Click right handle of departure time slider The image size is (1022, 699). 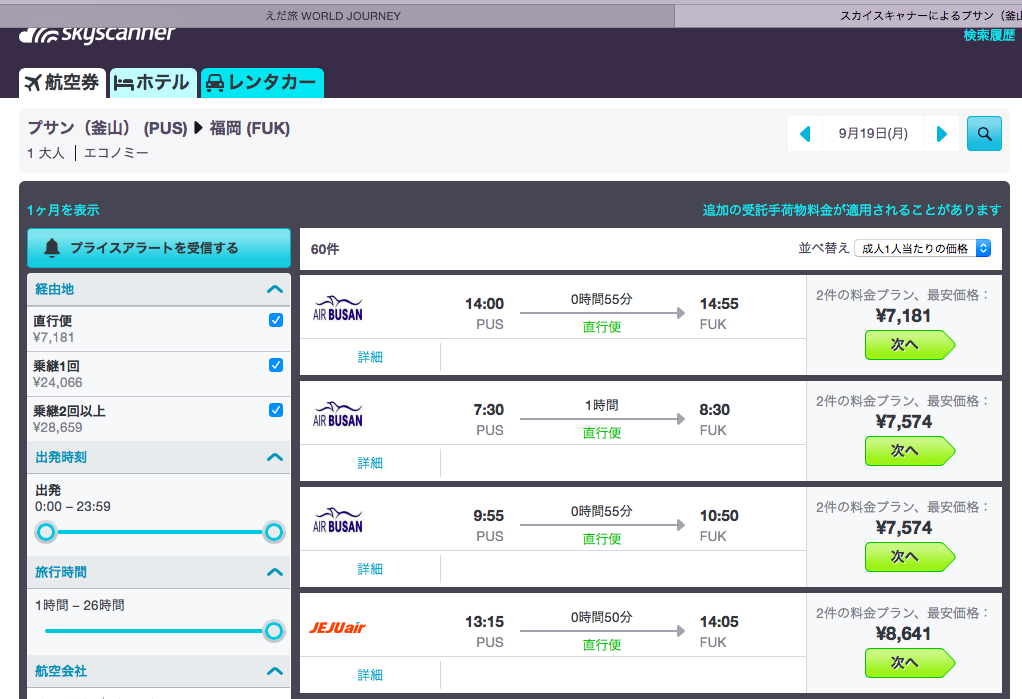click(274, 532)
